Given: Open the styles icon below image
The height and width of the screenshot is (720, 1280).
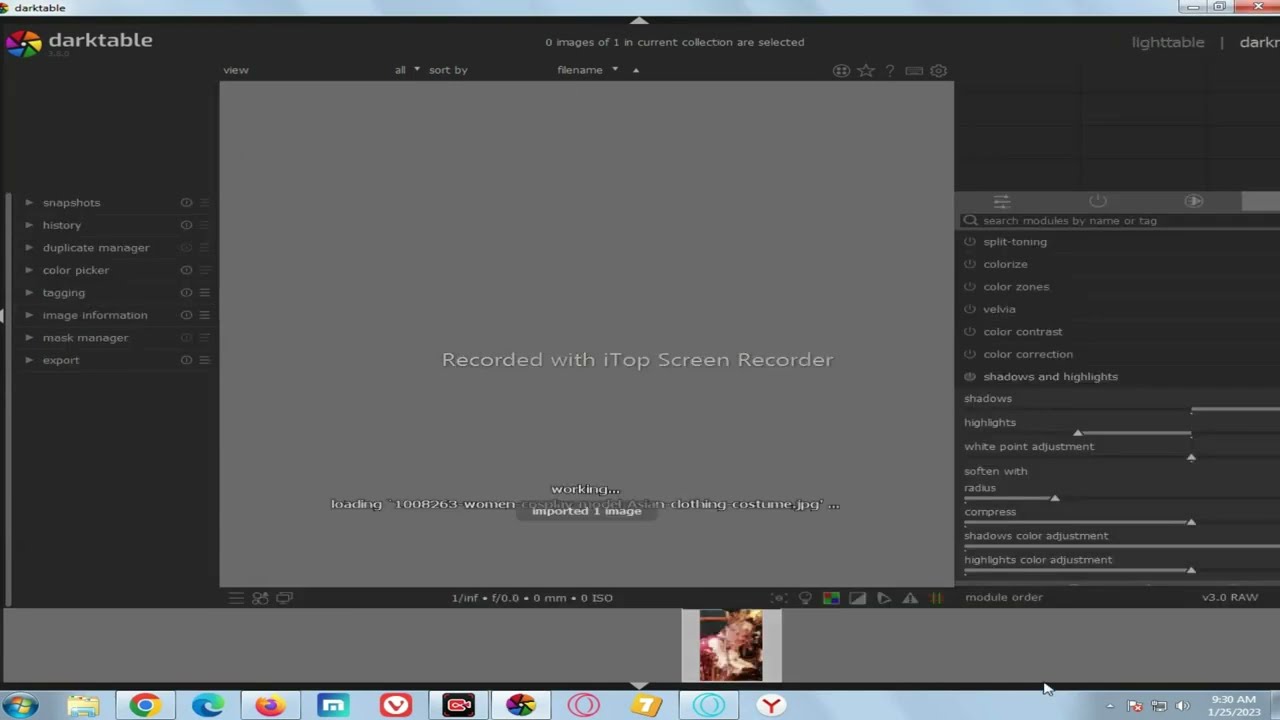Looking at the screenshot, I should (x=260, y=598).
